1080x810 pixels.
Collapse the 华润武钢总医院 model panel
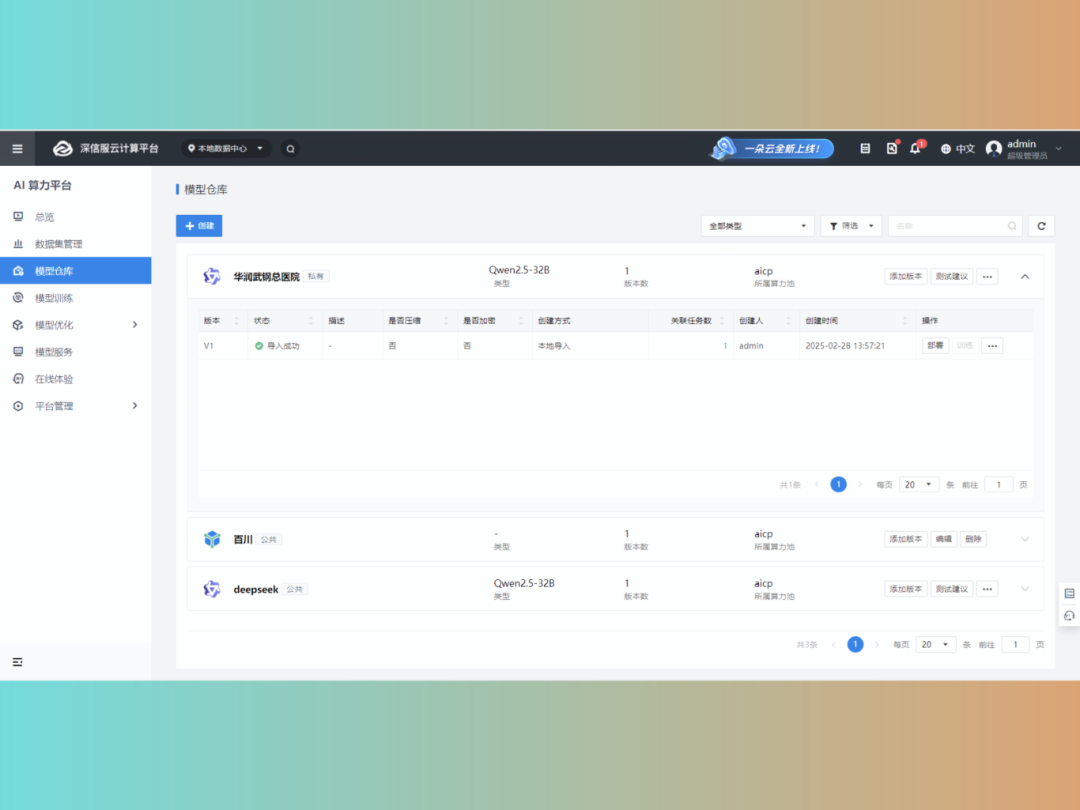tap(1025, 277)
